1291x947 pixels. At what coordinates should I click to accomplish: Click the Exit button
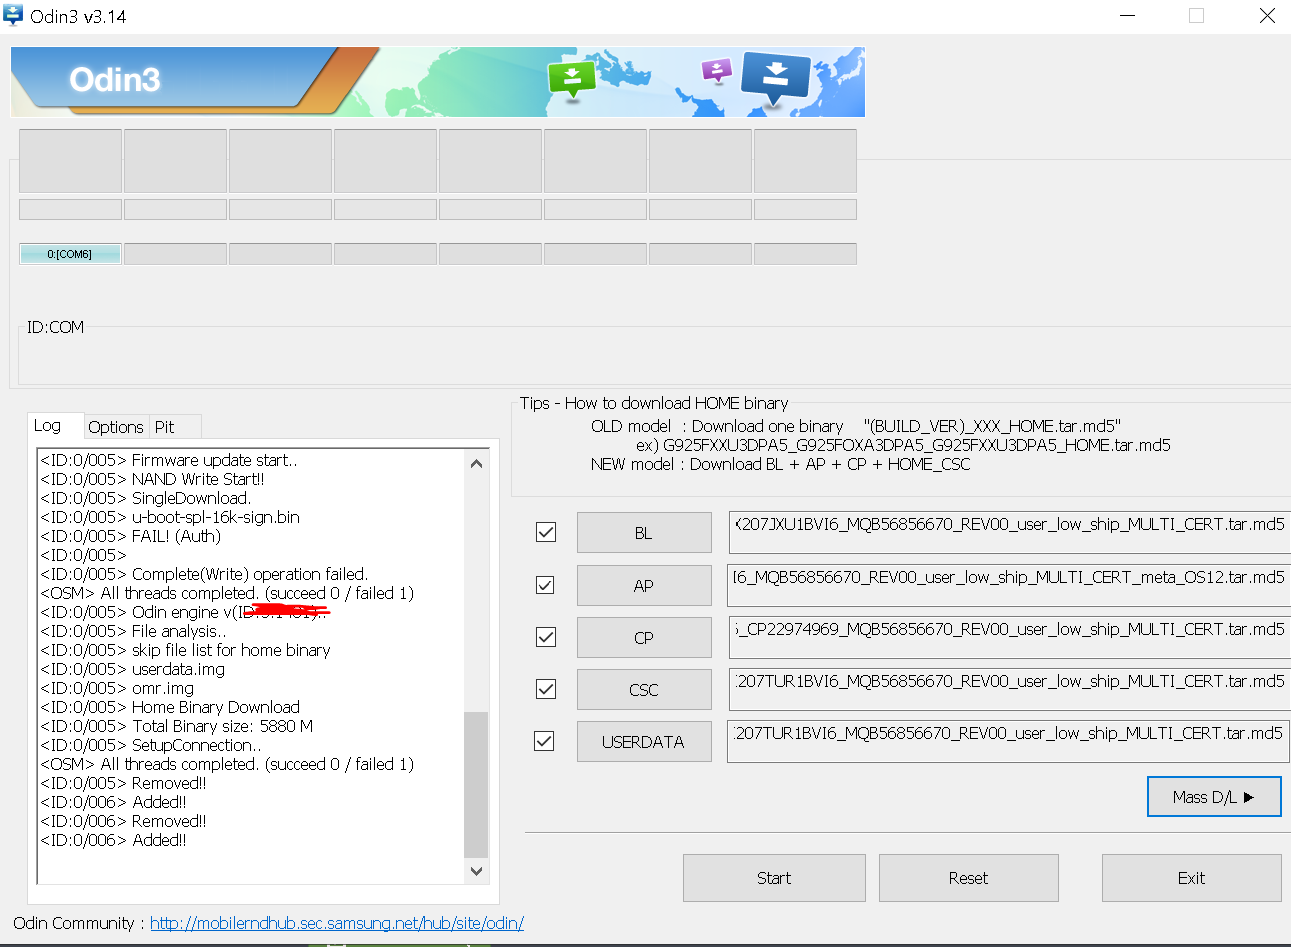(1191, 878)
